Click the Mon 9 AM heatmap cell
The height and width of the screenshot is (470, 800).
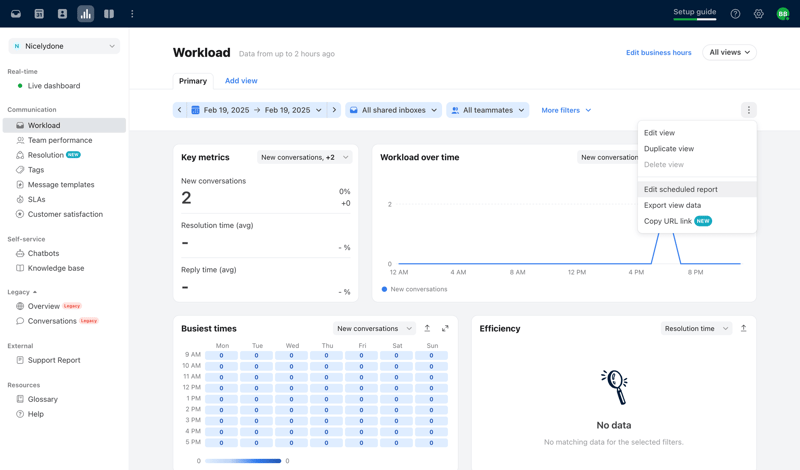(x=221, y=355)
